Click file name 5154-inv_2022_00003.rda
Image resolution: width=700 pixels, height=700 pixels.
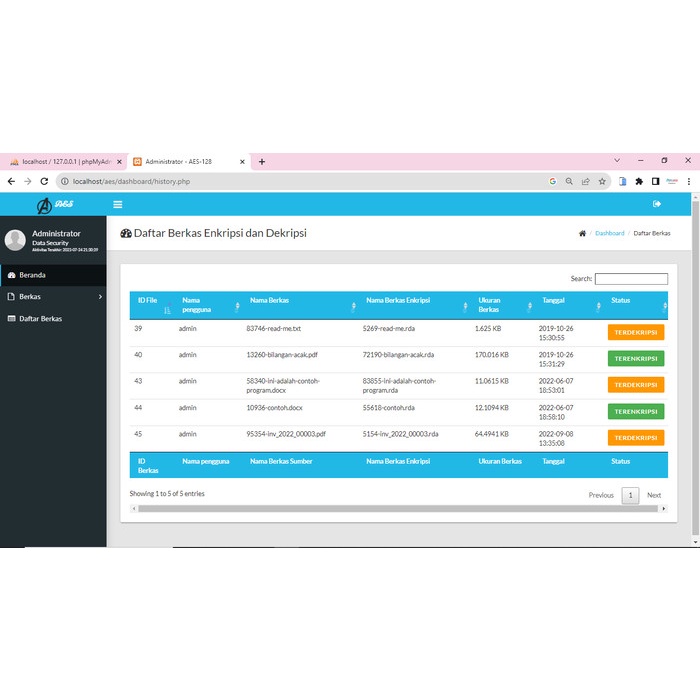tap(400, 434)
